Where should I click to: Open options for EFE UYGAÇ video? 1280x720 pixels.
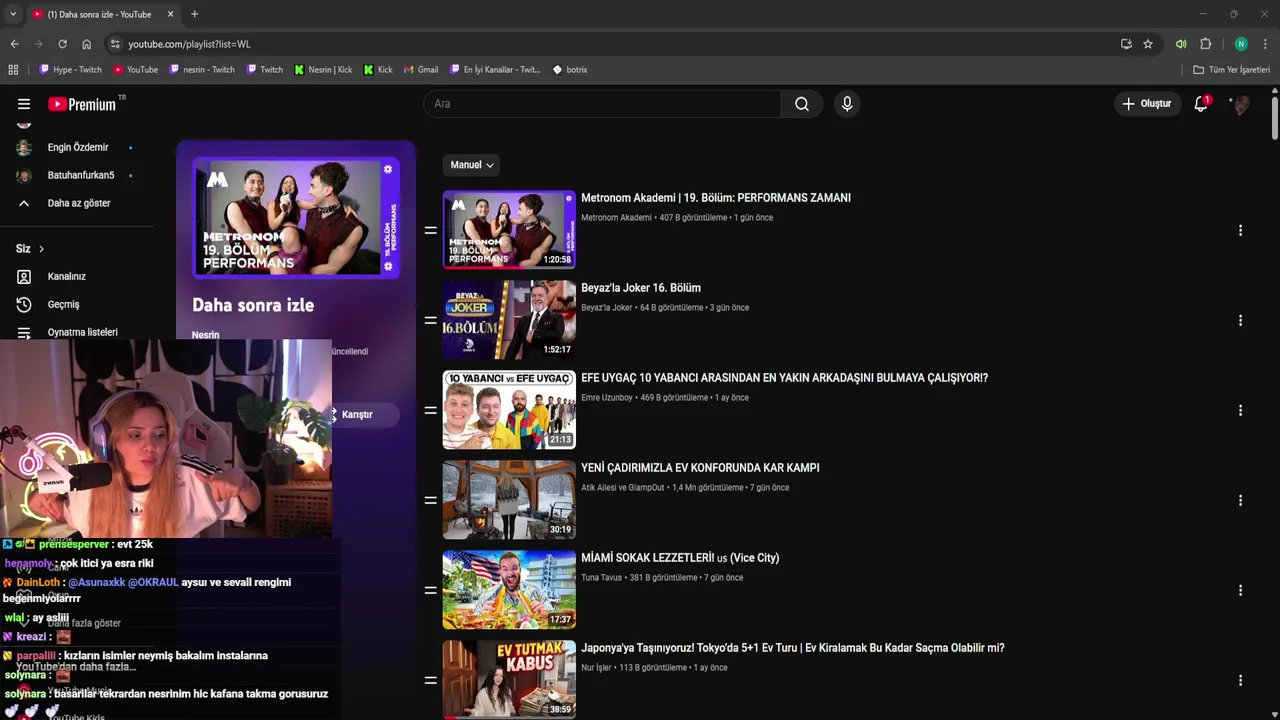(1240, 410)
